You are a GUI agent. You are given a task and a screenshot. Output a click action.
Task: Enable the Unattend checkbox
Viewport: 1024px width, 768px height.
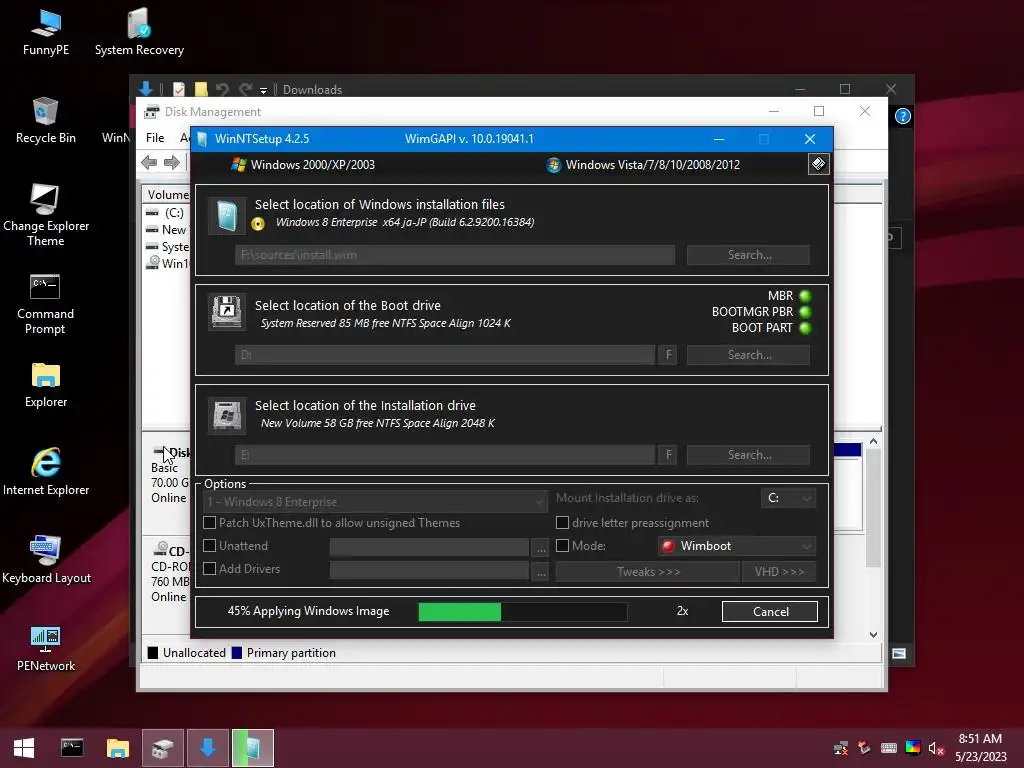(210, 545)
